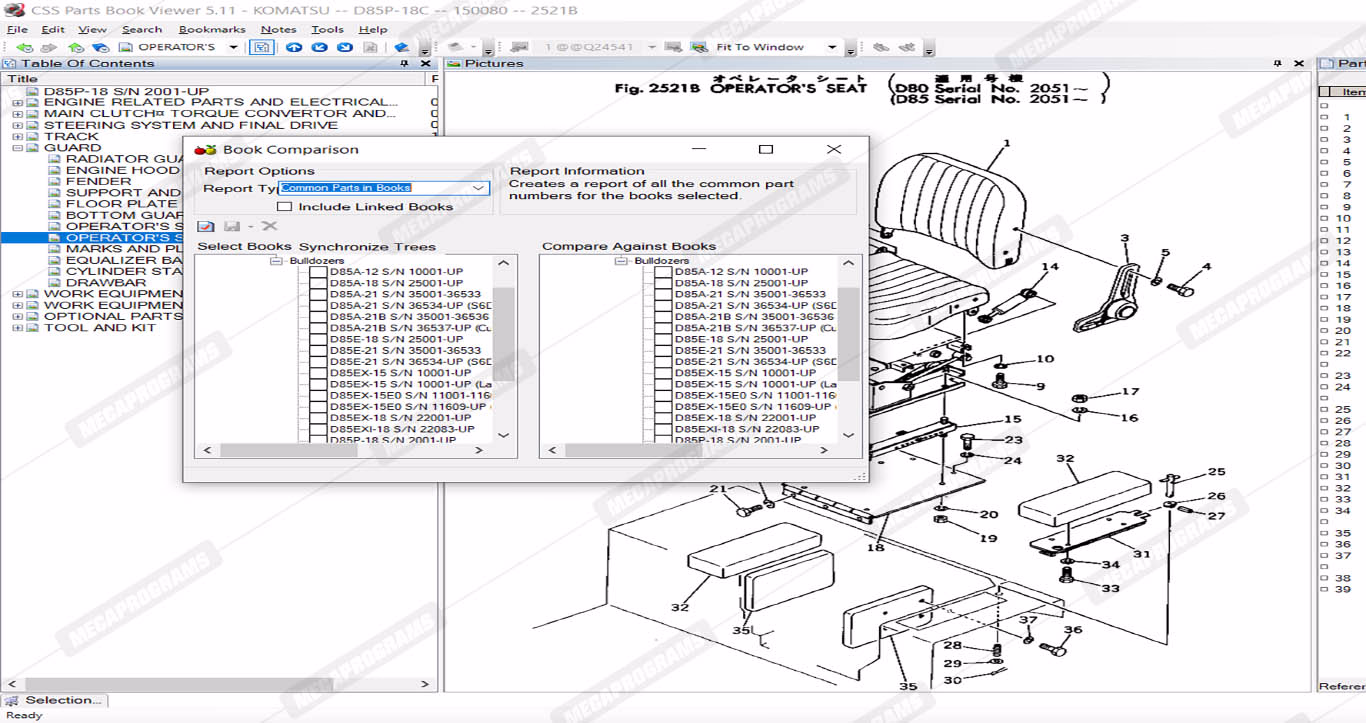Open the Fit To Window zoom dropdown
The image size is (1366, 723).
pos(831,47)
